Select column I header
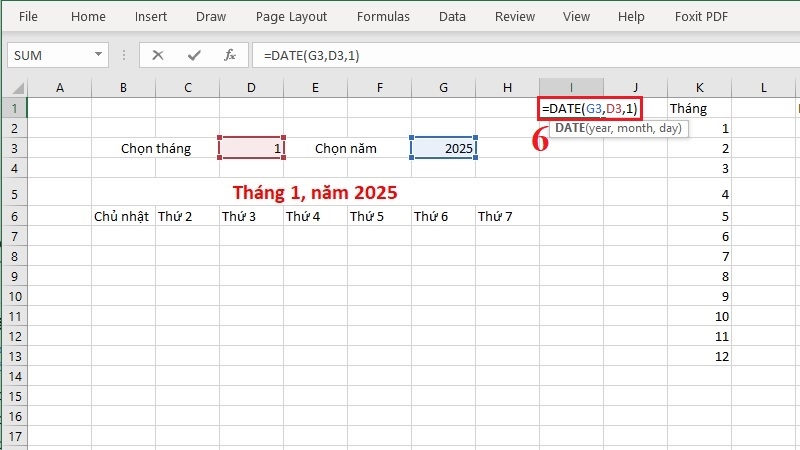Viewport: 800px width, 450px height. [571, 88]
